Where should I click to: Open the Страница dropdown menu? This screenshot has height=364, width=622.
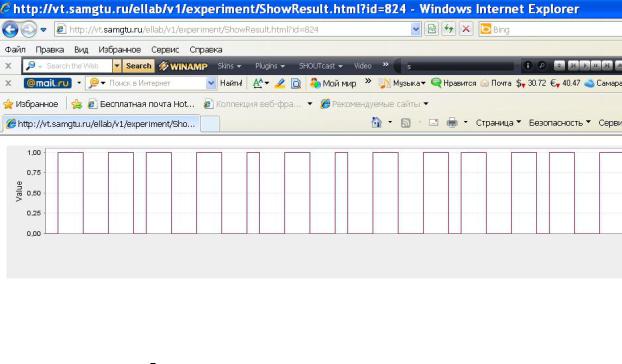[x=498, y=123]
